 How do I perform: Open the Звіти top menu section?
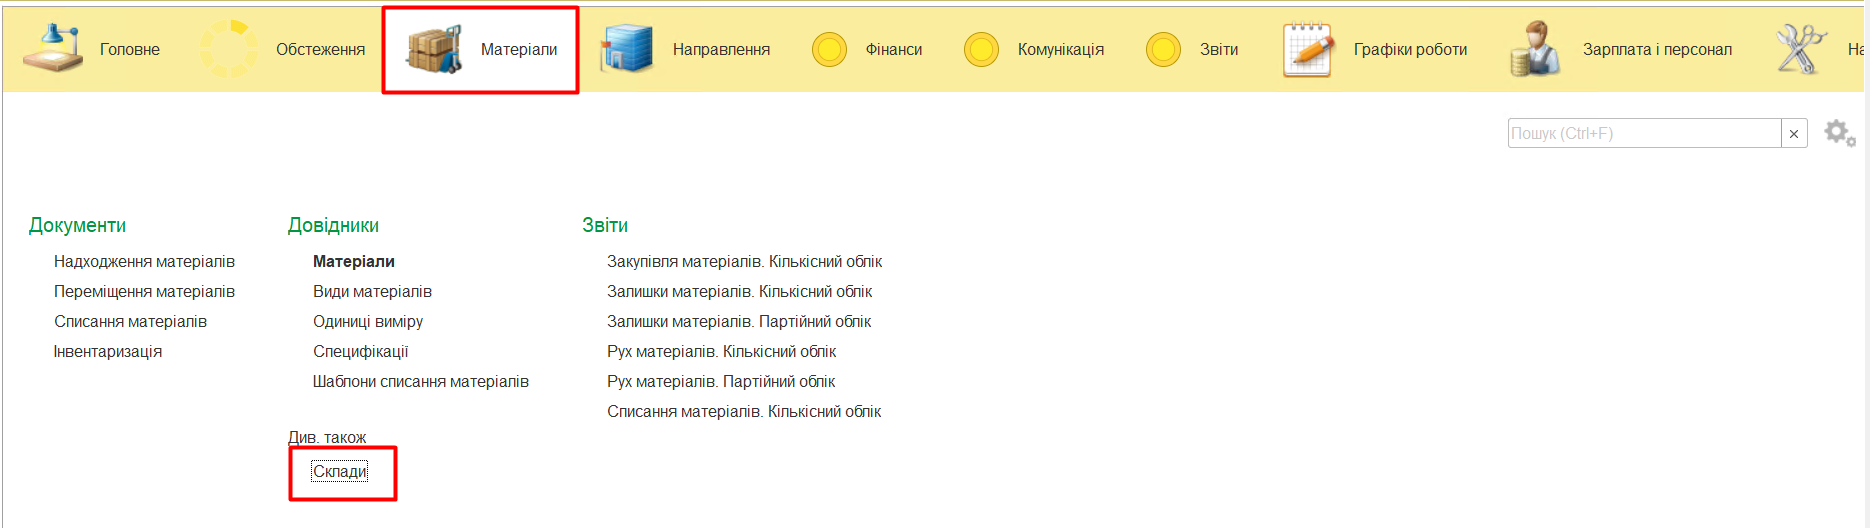[1218, 49]
